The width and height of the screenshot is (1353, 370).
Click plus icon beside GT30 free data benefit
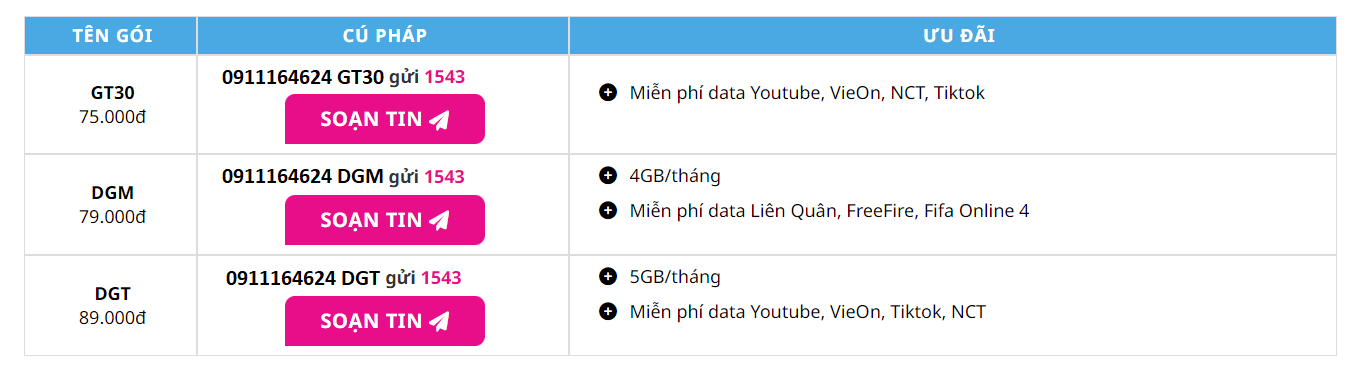[x=607, y=93]
